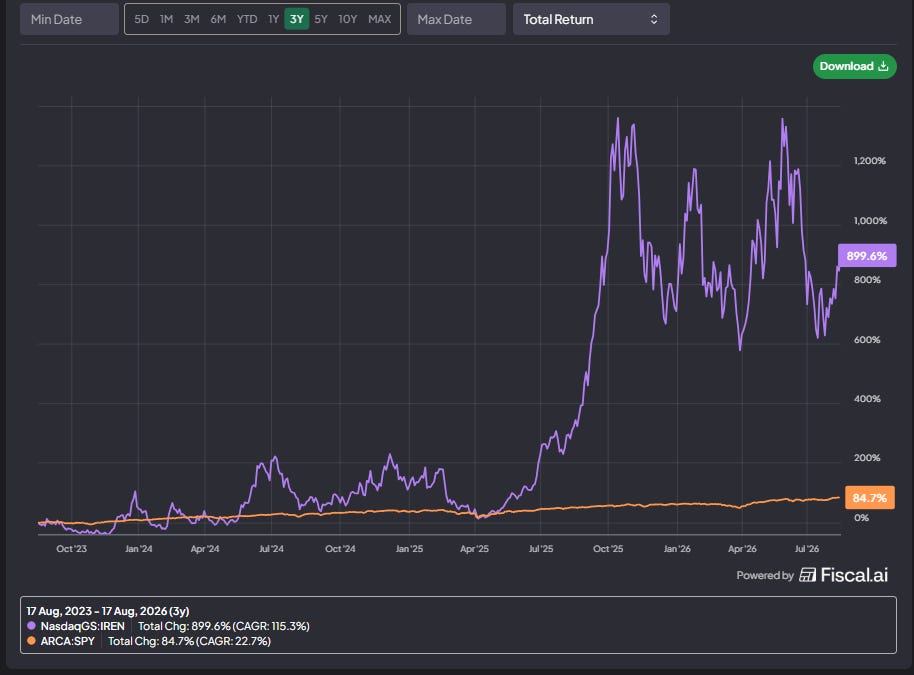Click the 899.6% IREN value label
Viewport: 914px width, 675px height.
point(867,256)
